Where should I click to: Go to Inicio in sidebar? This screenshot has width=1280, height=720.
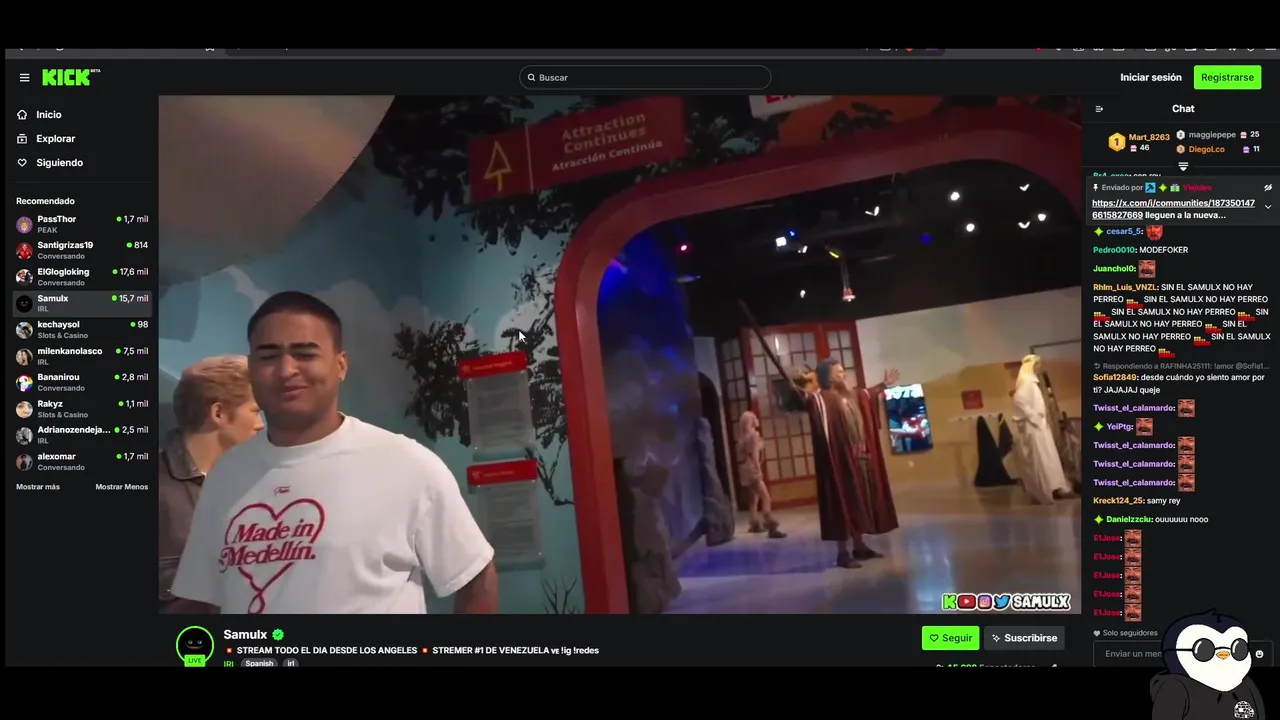tap(49, 115)
